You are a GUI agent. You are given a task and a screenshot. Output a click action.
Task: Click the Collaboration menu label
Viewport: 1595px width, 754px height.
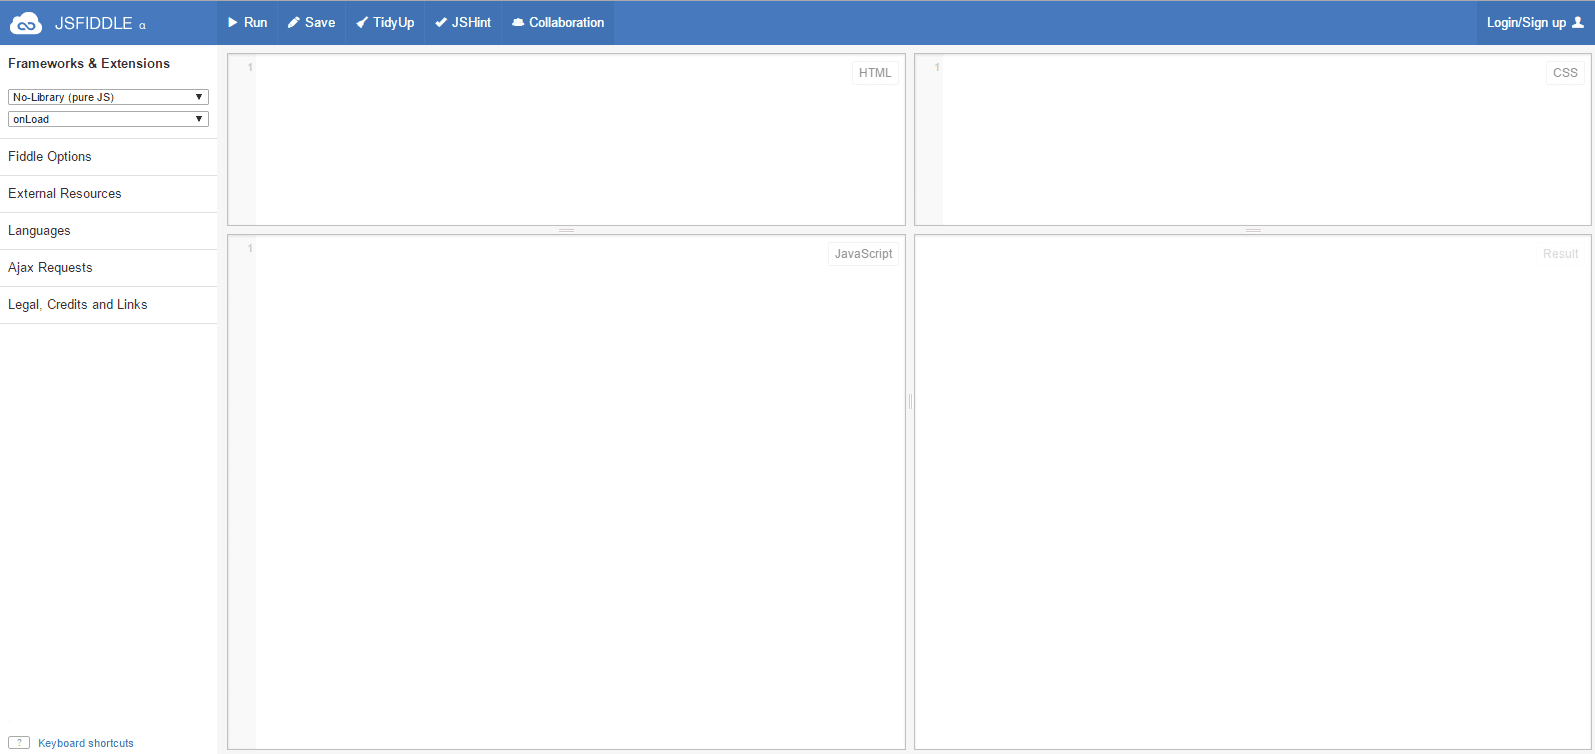point(567,22)
